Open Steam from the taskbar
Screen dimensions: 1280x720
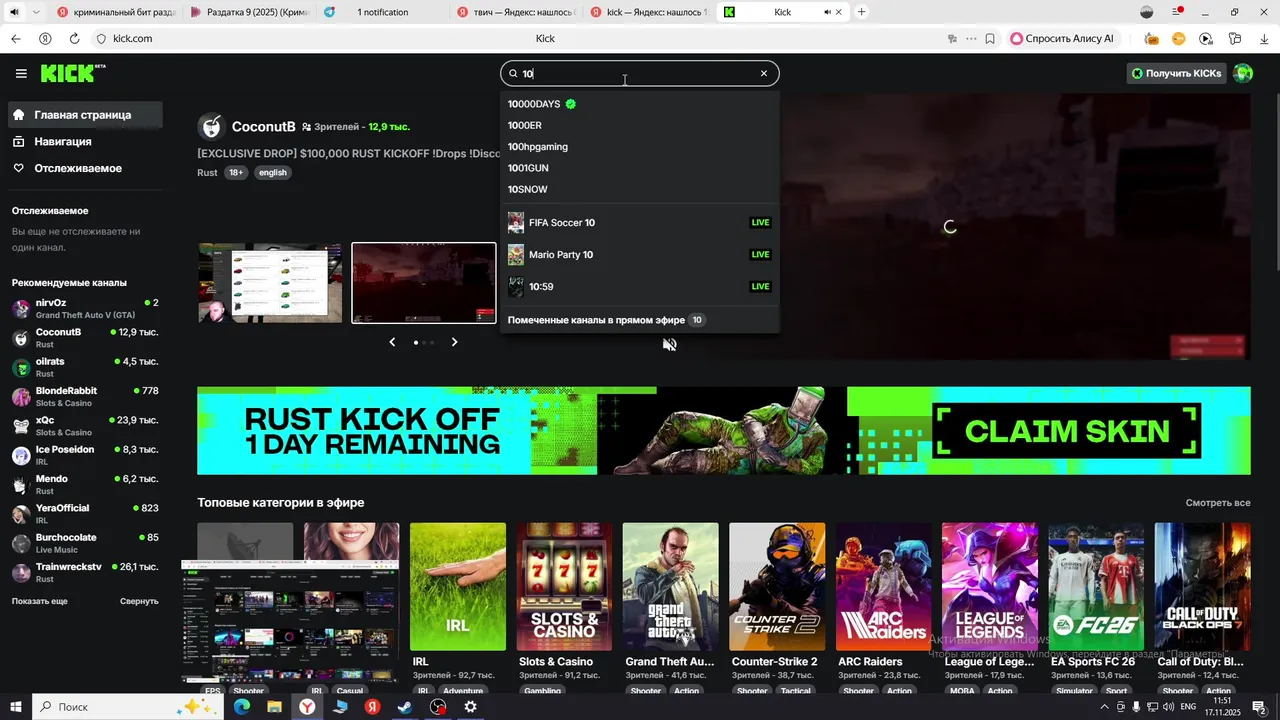405,707
